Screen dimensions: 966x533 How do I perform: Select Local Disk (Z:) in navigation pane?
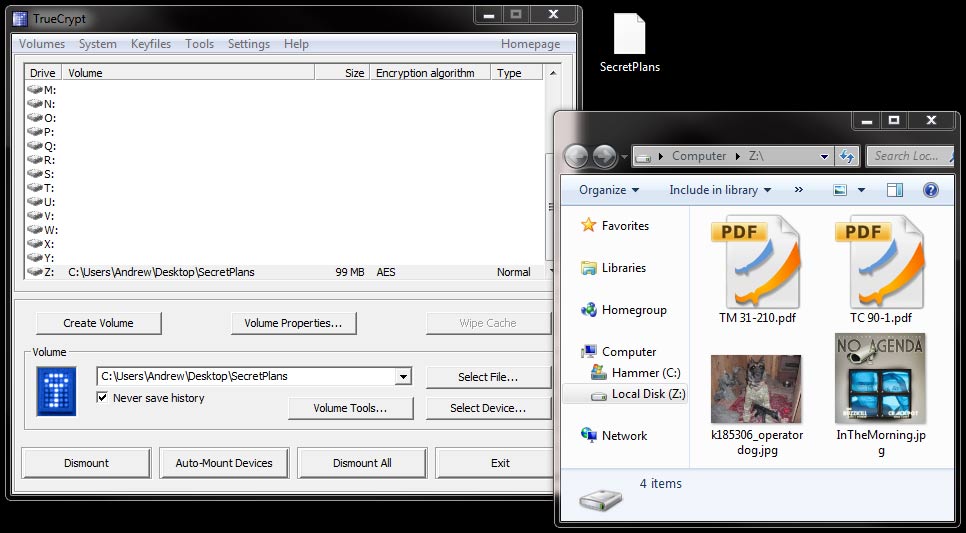pyautogui.click(x=625, y=394)
